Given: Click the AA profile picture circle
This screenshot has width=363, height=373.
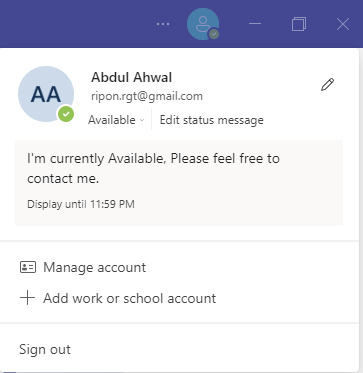Looking at the screenshot, I should 46,94.
